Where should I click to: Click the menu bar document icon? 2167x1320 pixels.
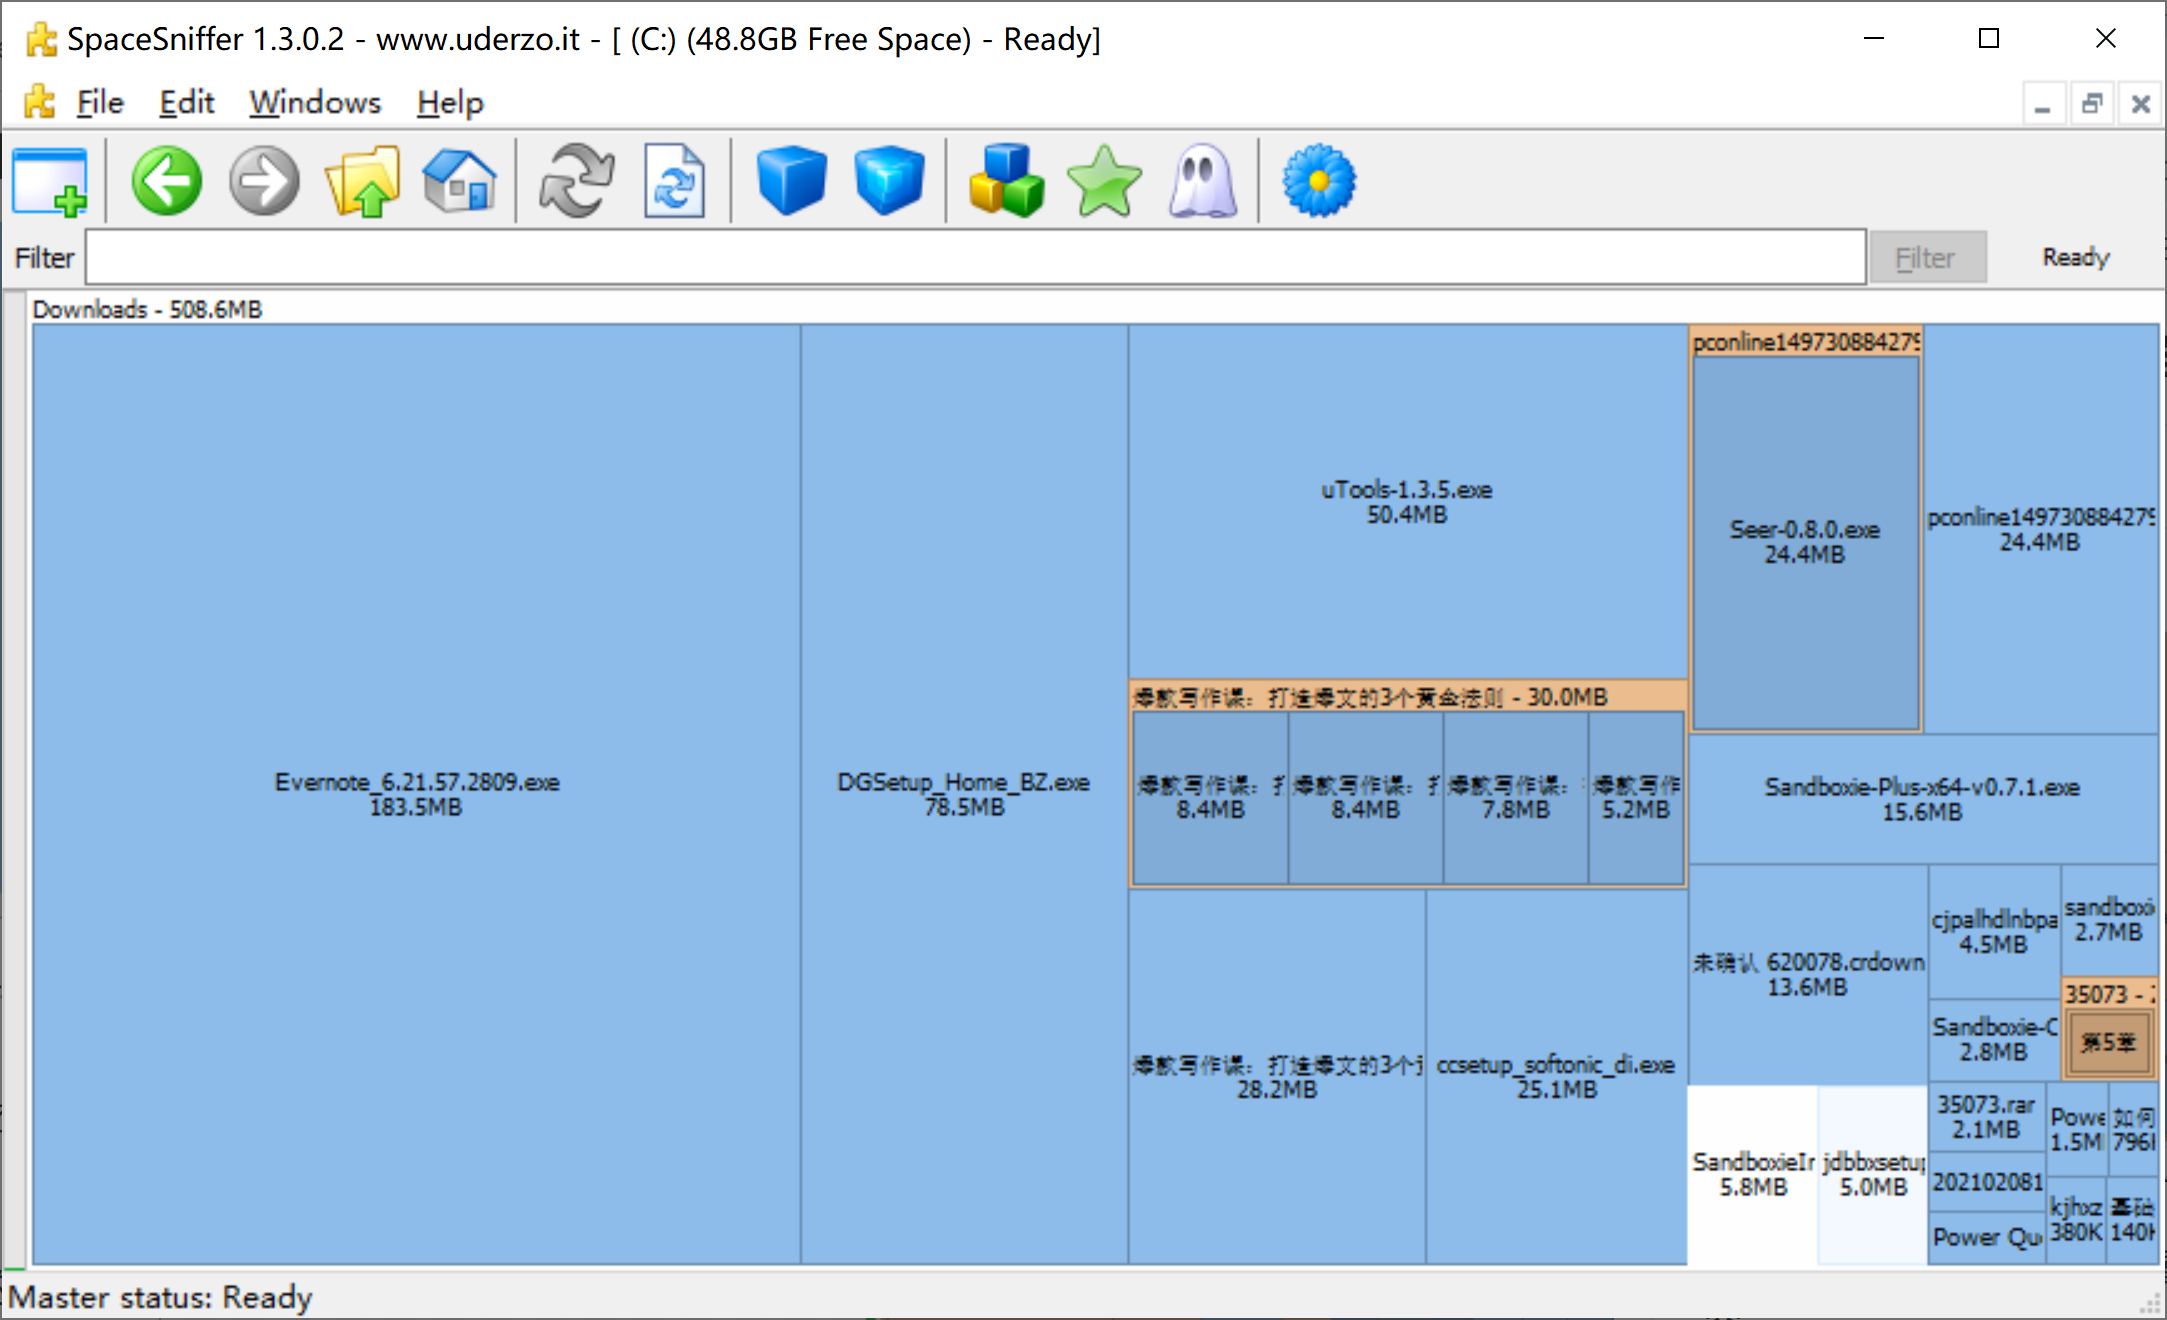coord(40,102)
